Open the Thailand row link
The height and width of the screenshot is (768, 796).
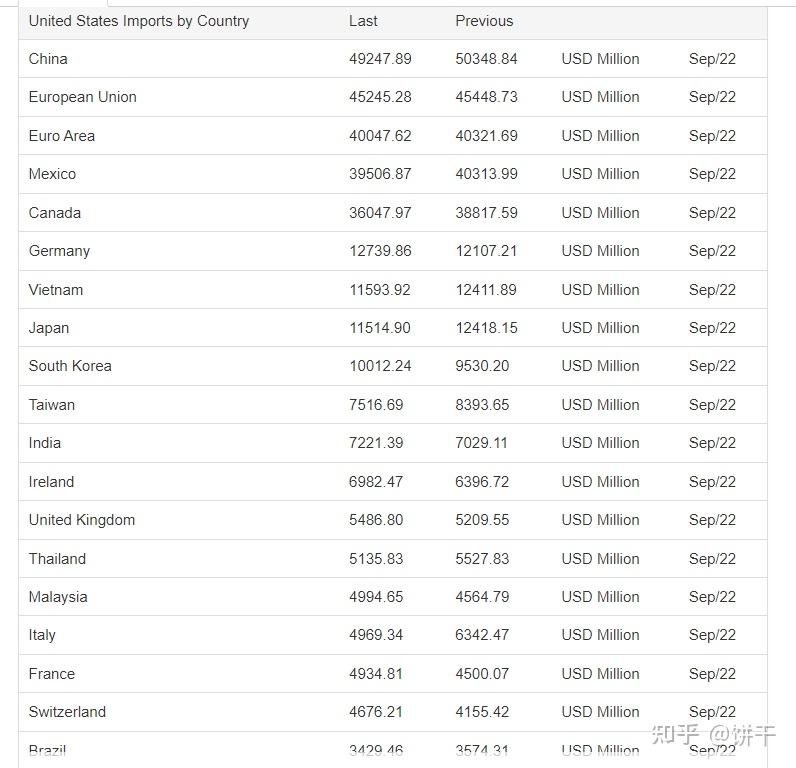pos(57,559)
